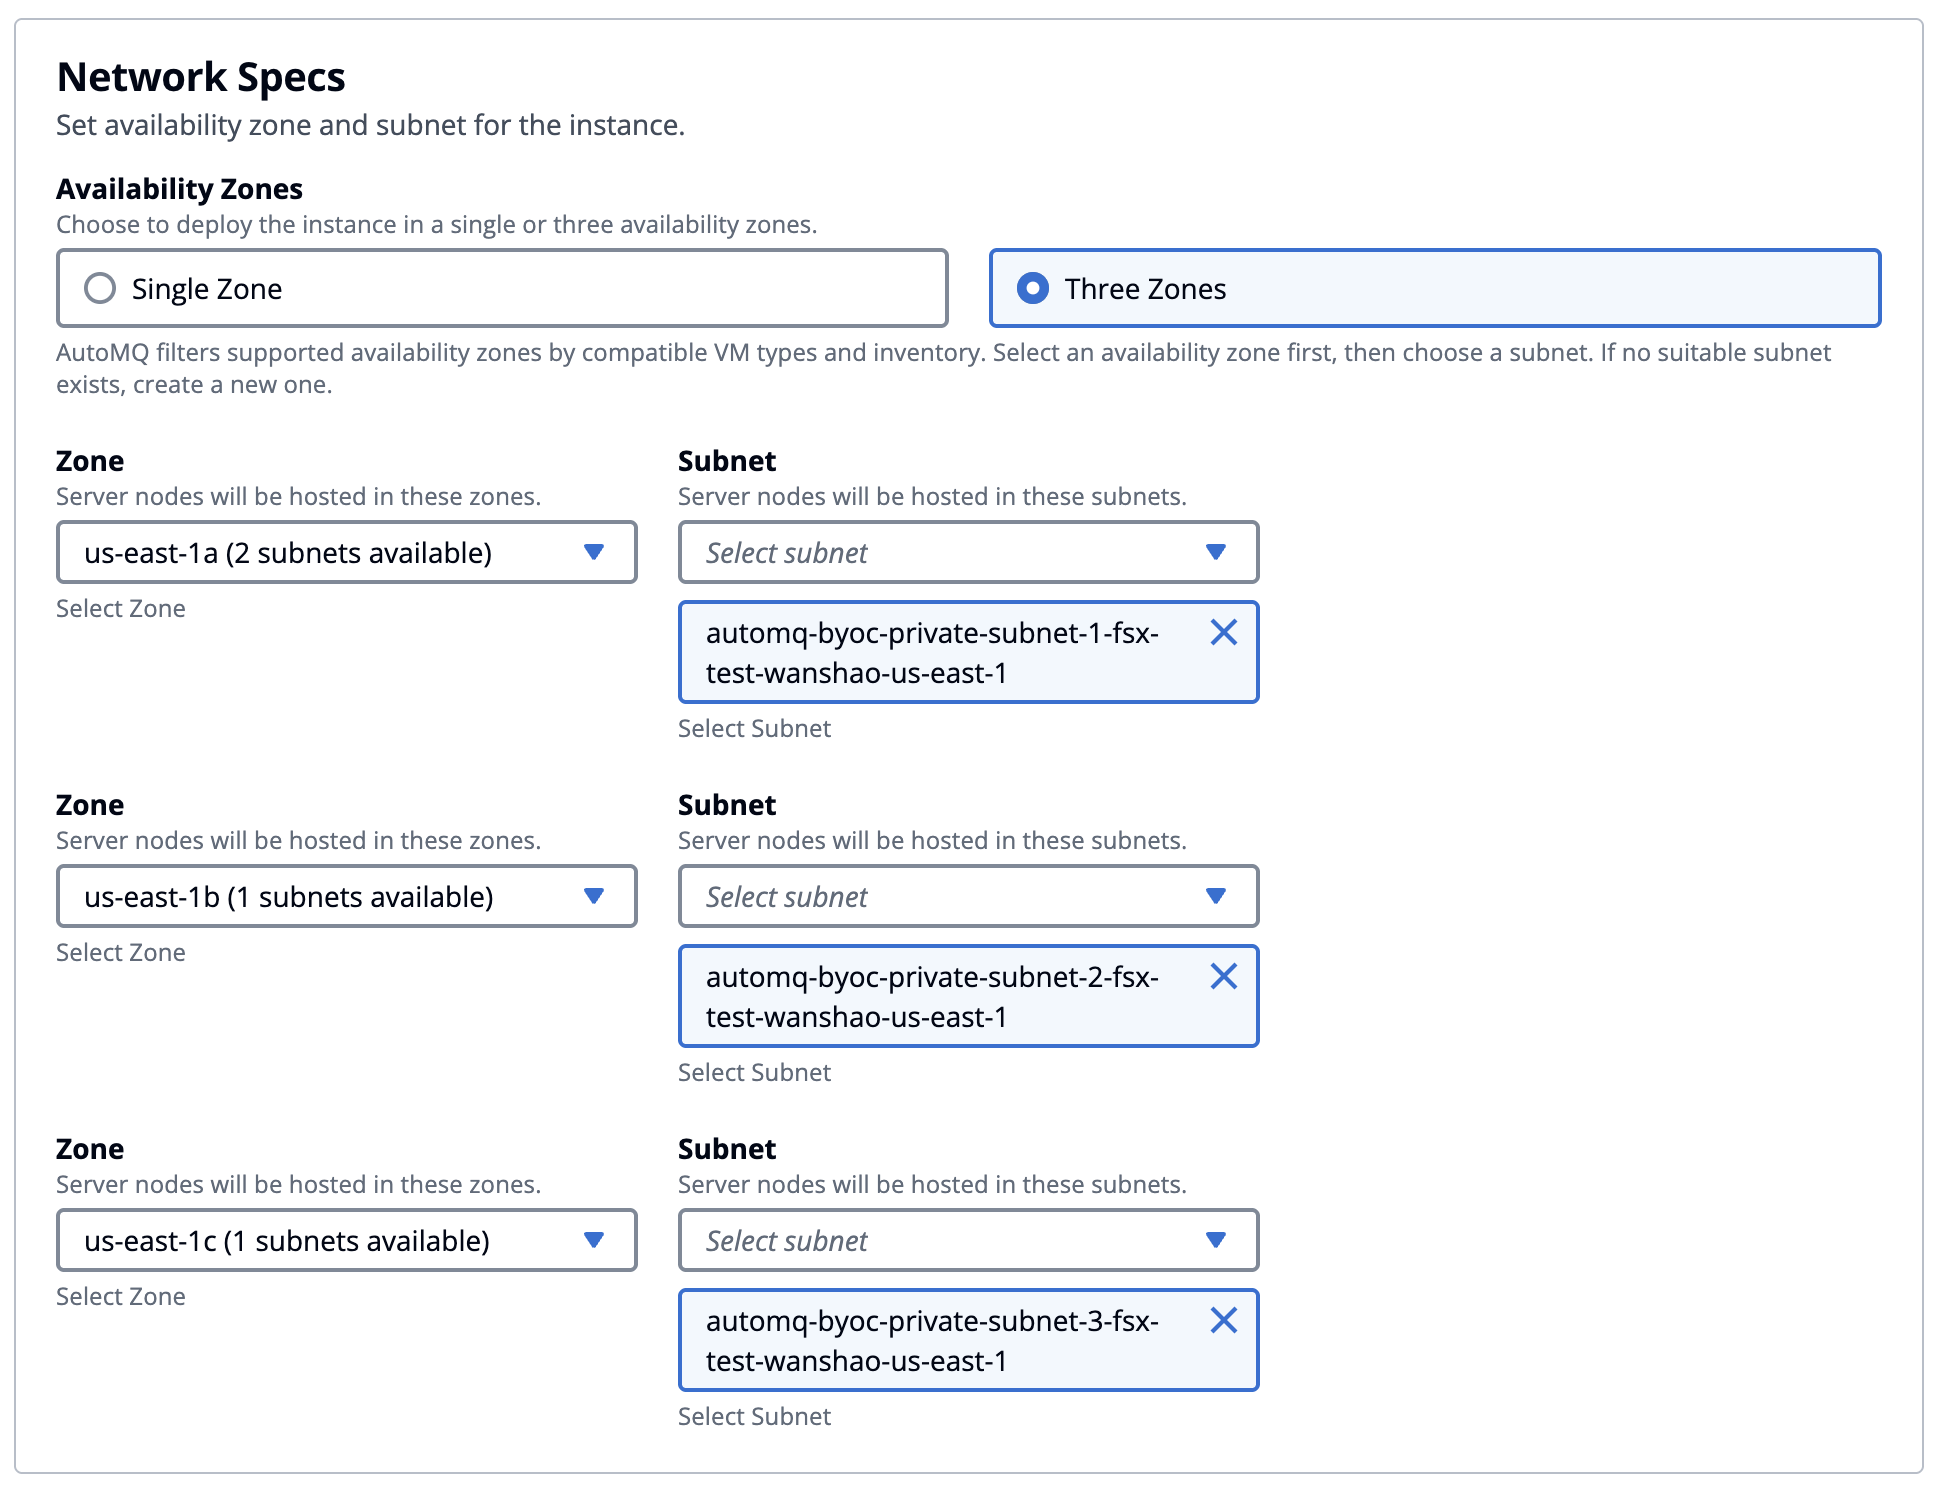
Task: Click the first Select subnet input field
Action: point(940,552)
